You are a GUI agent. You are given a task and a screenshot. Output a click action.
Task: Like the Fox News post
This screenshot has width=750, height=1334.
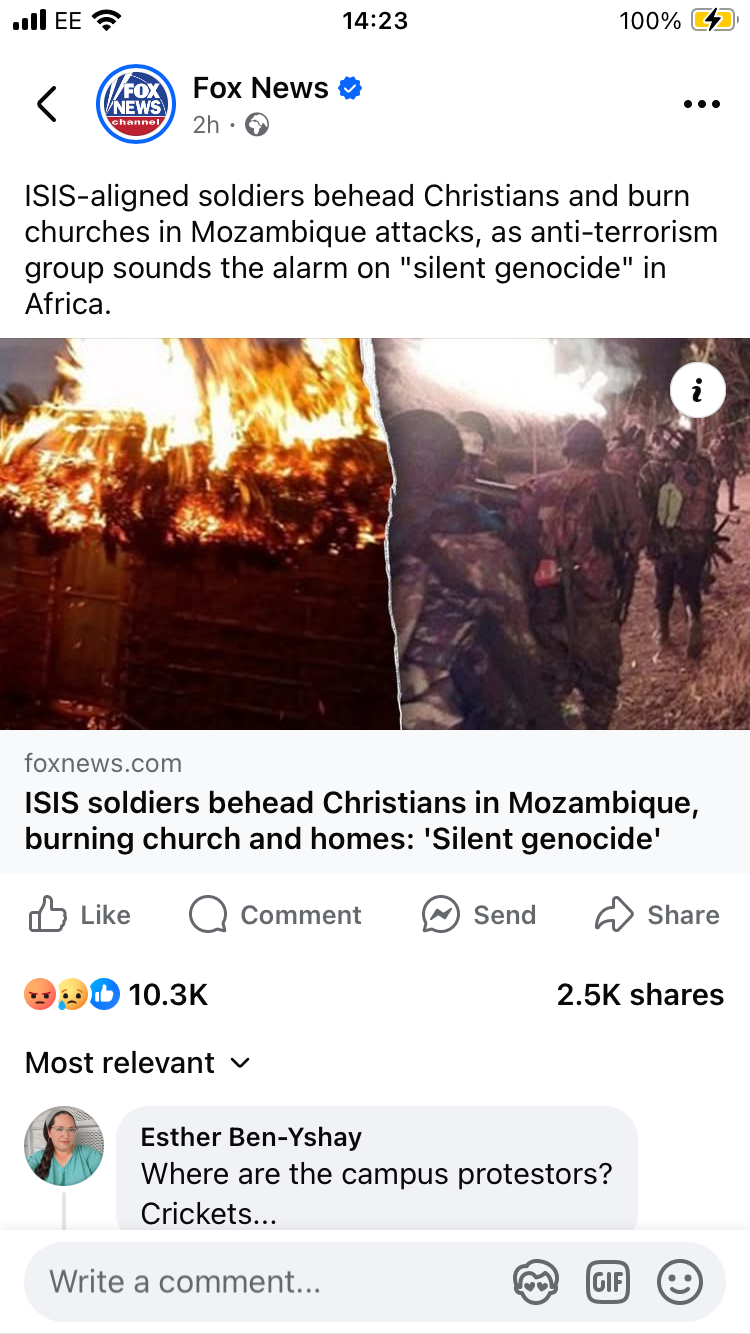point(80,914)
